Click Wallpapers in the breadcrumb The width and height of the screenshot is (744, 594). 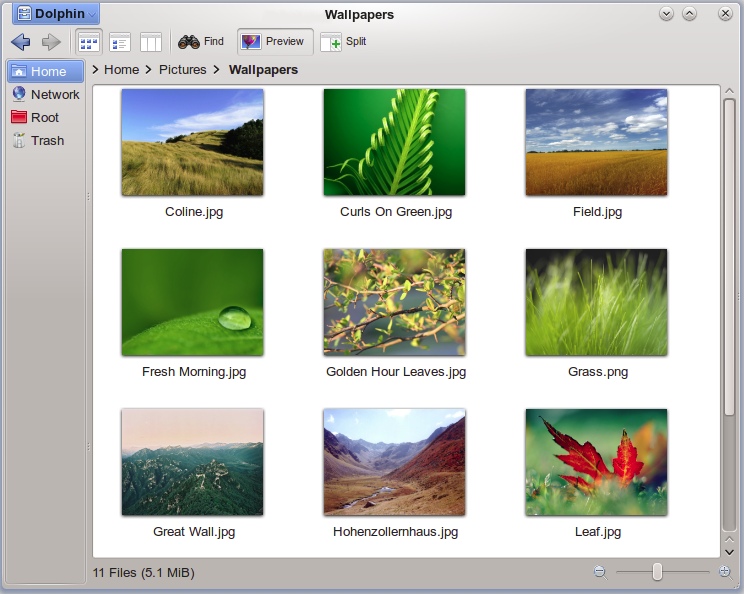click(x=263, y=70)
